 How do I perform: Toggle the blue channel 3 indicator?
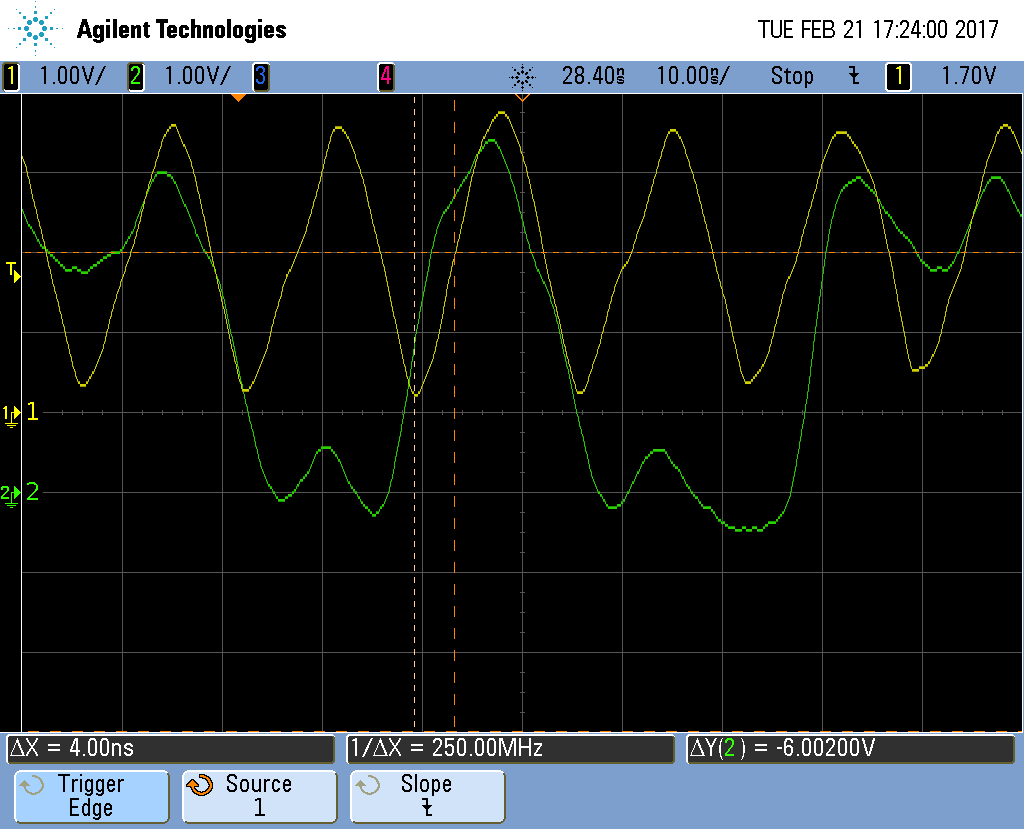coord(261,76)
